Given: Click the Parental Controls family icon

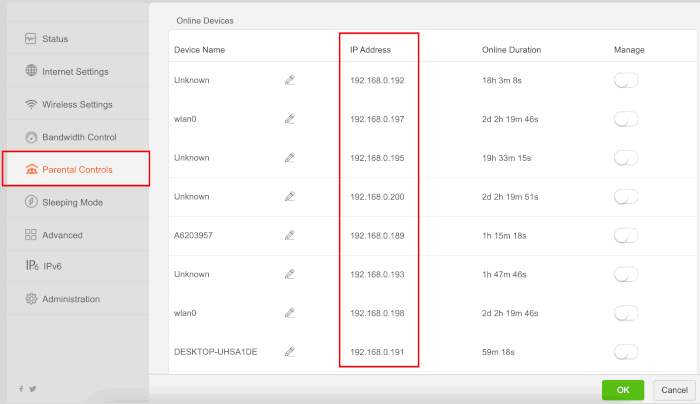Looking at the screenshot, I should click(x=31, y=169).
